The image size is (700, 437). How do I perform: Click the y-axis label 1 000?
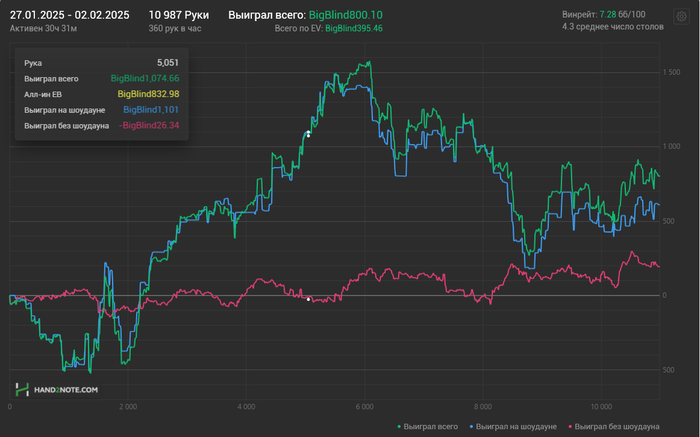[x=671, y=146]
